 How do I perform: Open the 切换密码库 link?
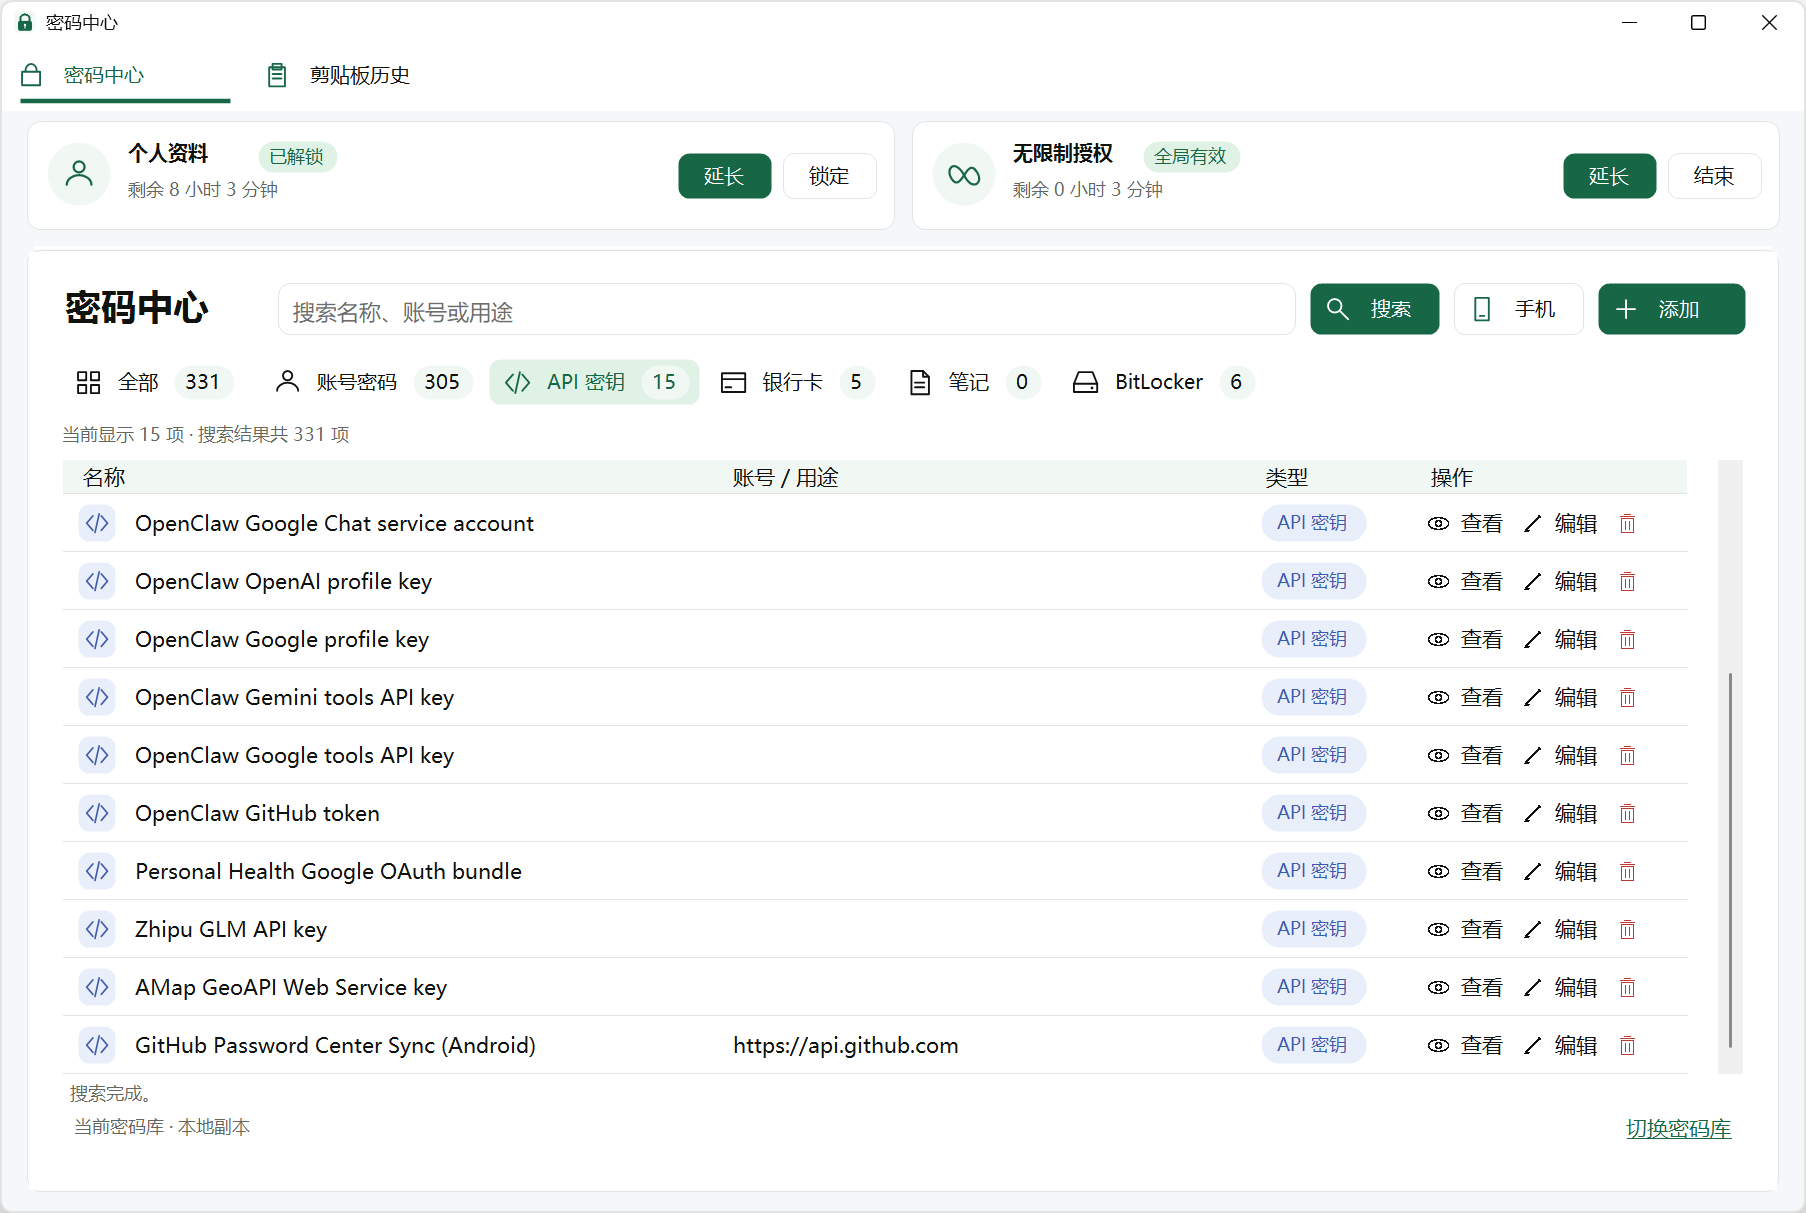tap(1678, 1129)
